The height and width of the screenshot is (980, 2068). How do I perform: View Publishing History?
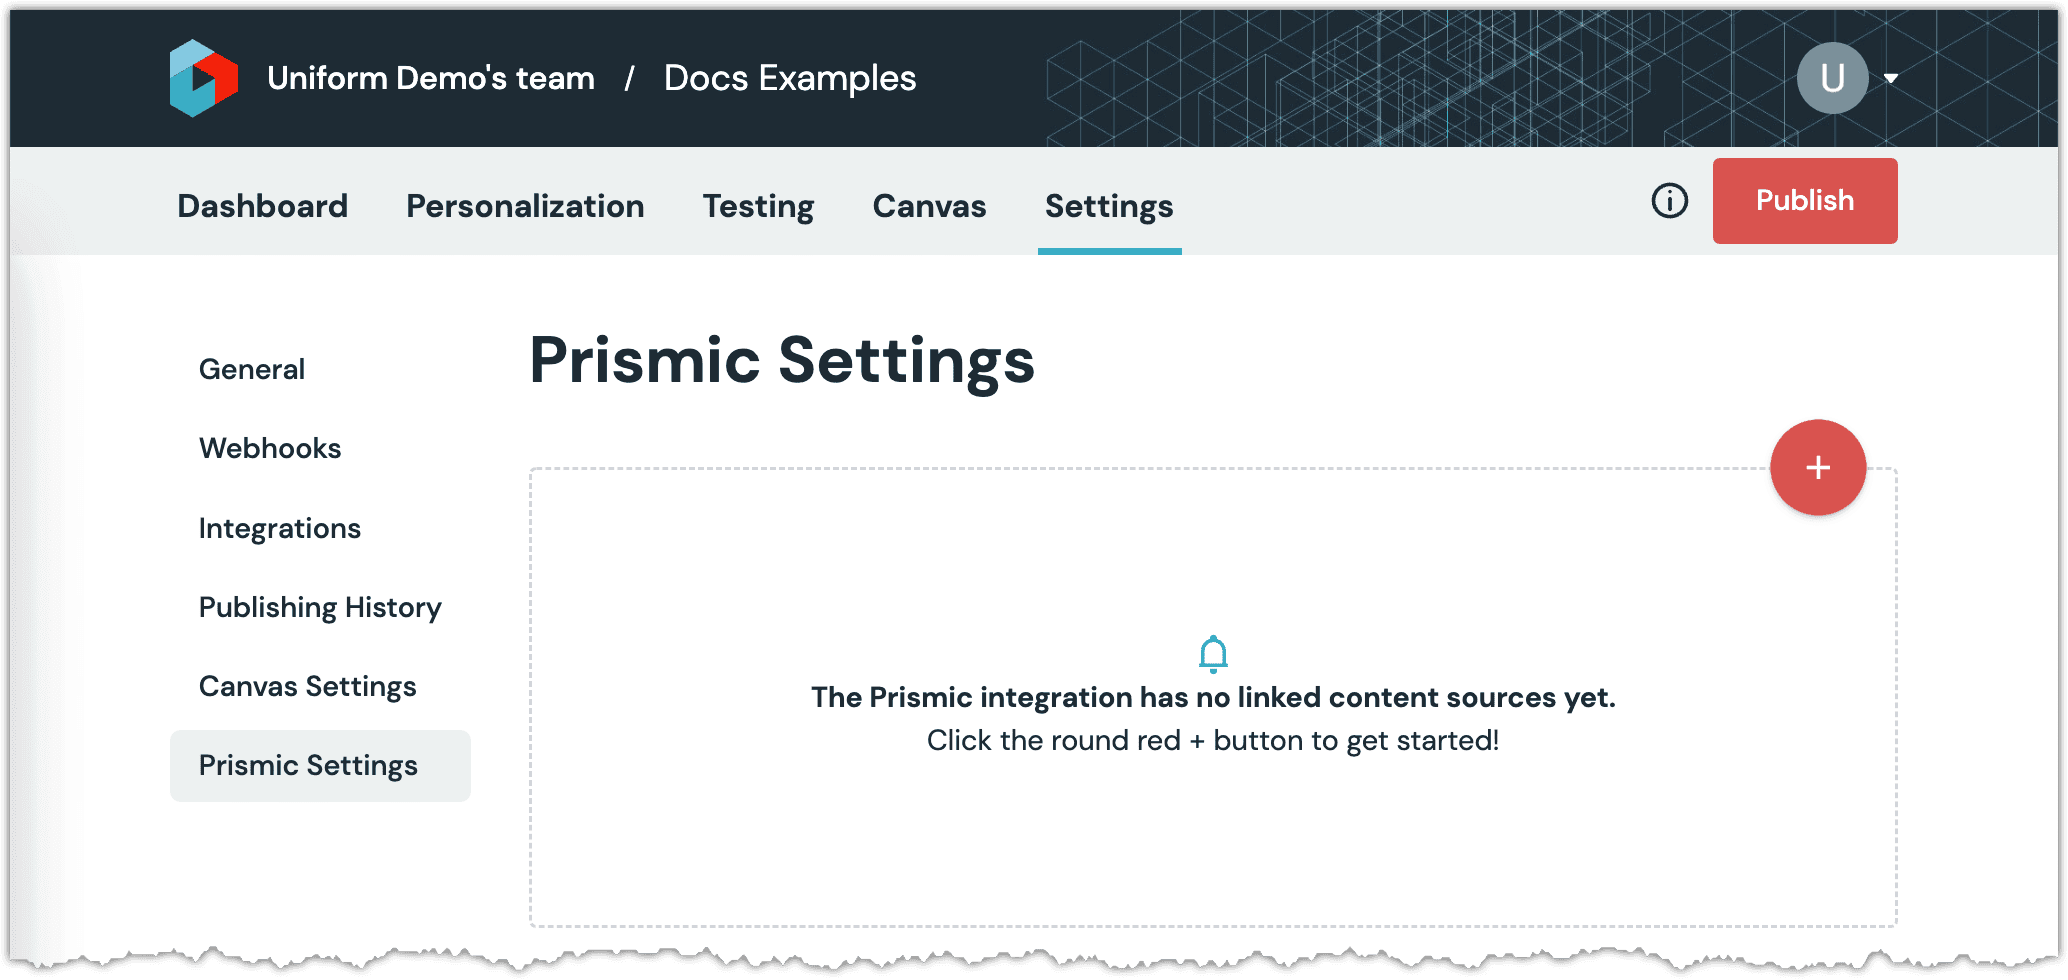tap(320, 607)
